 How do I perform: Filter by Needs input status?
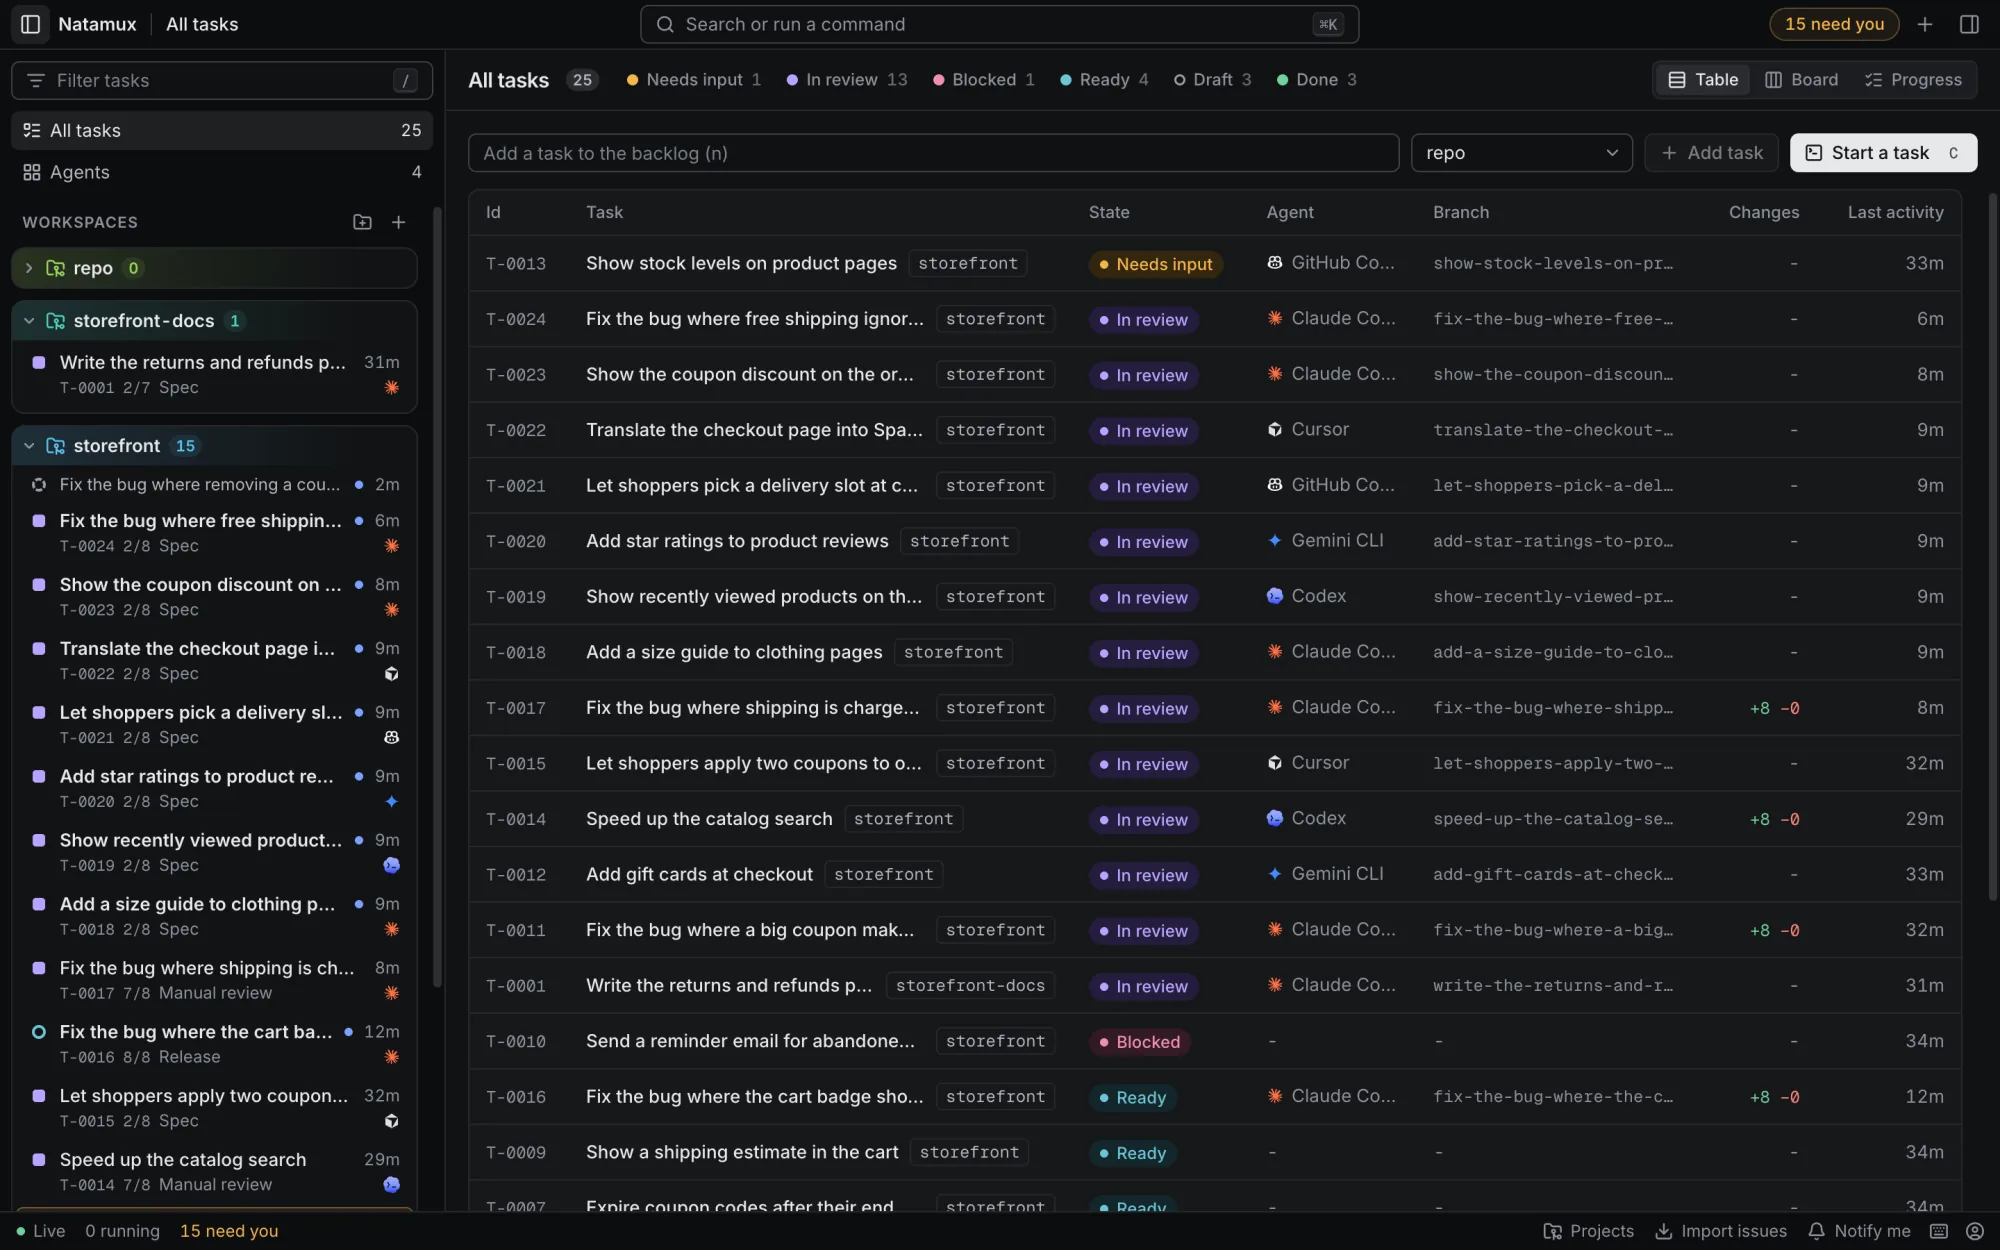(693, 80)
